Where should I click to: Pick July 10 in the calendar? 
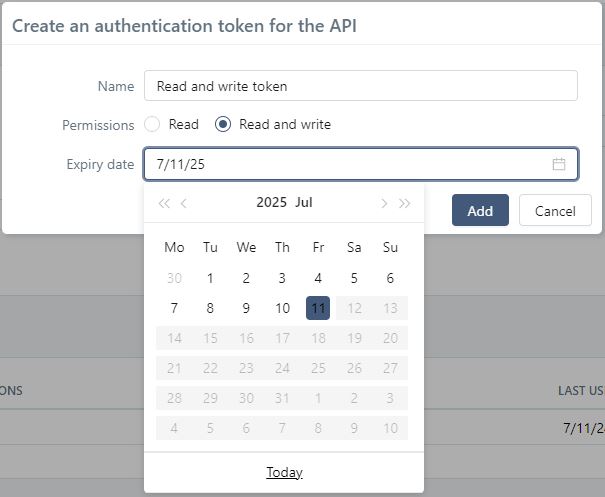click(x=282, y=308)
